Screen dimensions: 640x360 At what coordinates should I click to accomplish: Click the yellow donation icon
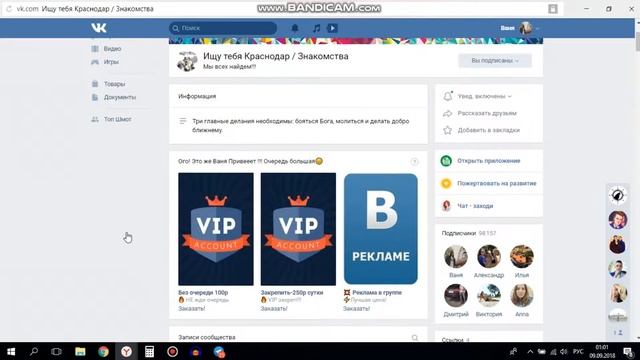(x=446, y=183)
